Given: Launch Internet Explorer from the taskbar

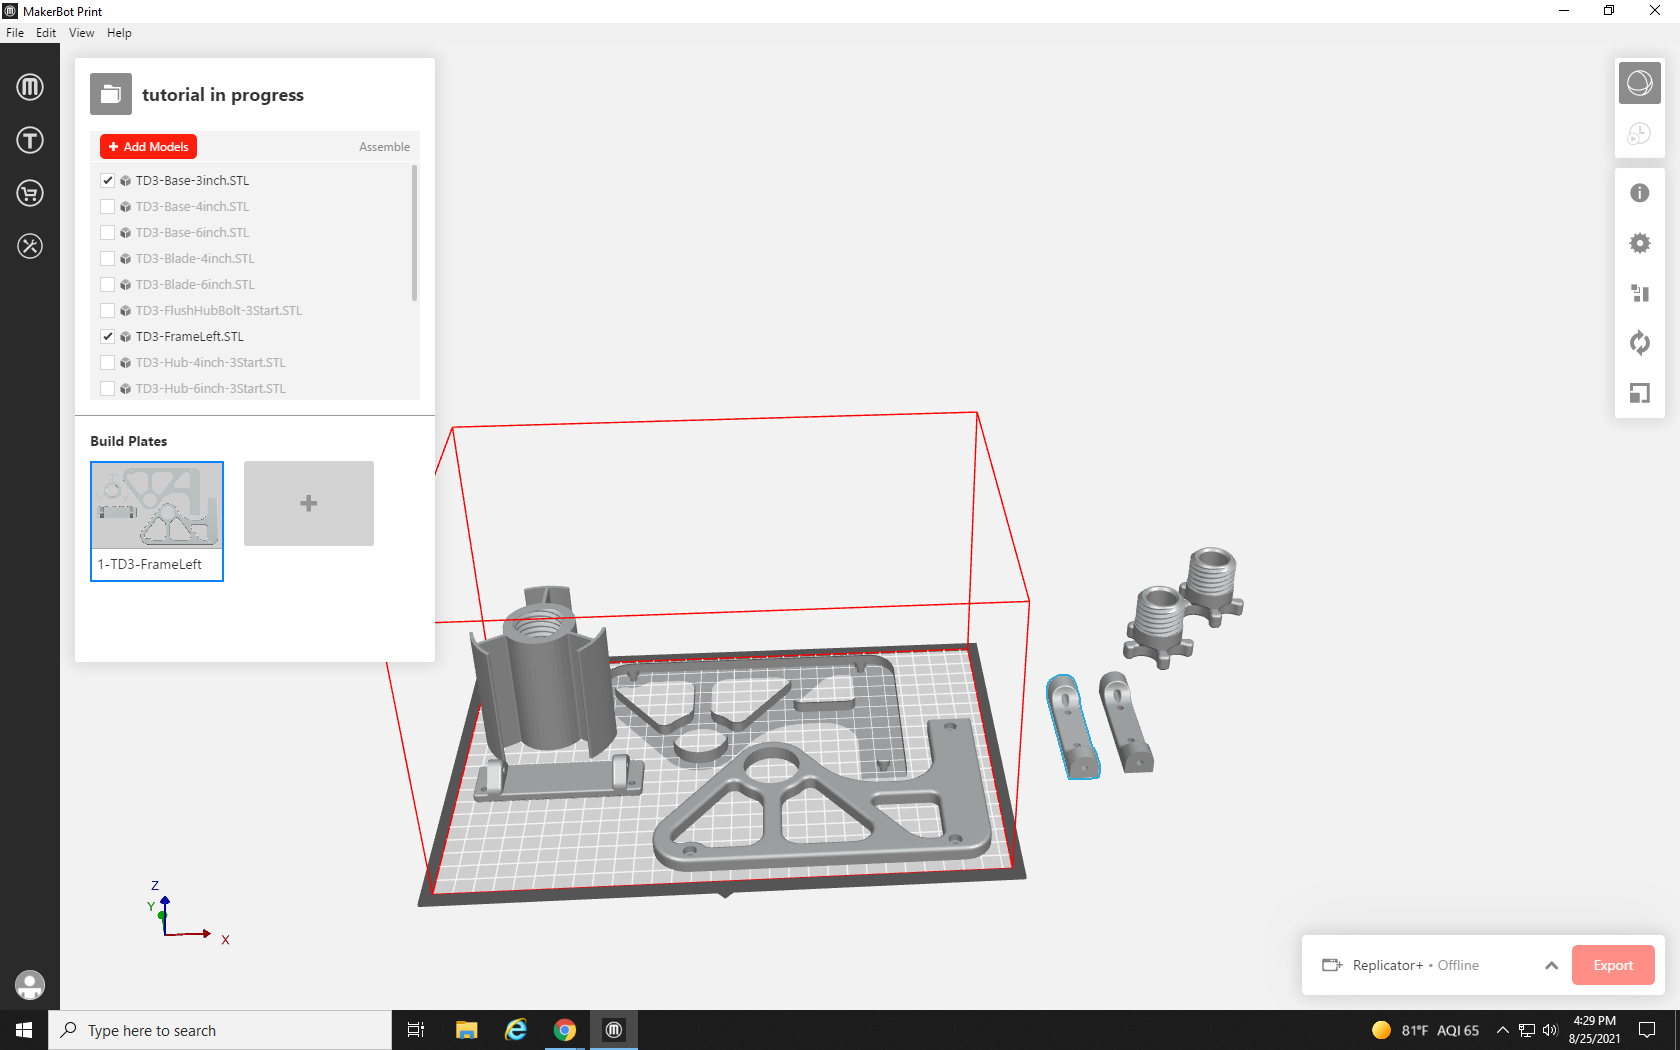Looking at the screenshot, I should coord(516,1030).
